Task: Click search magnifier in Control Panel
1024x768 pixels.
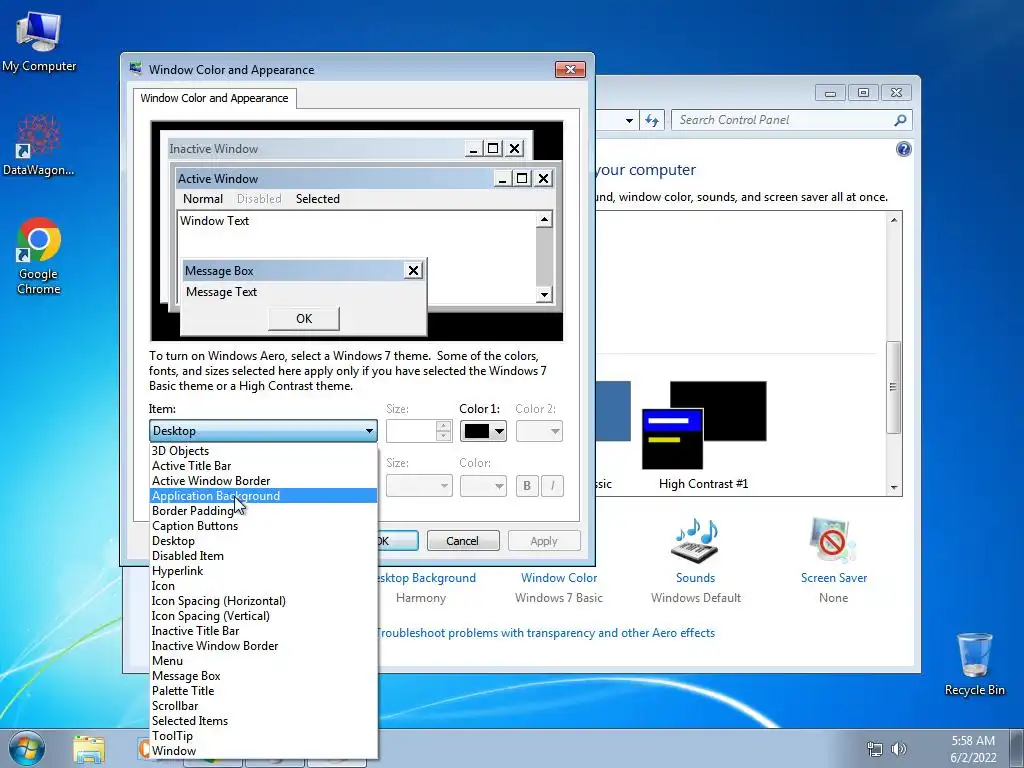Action: pos(900,120)
